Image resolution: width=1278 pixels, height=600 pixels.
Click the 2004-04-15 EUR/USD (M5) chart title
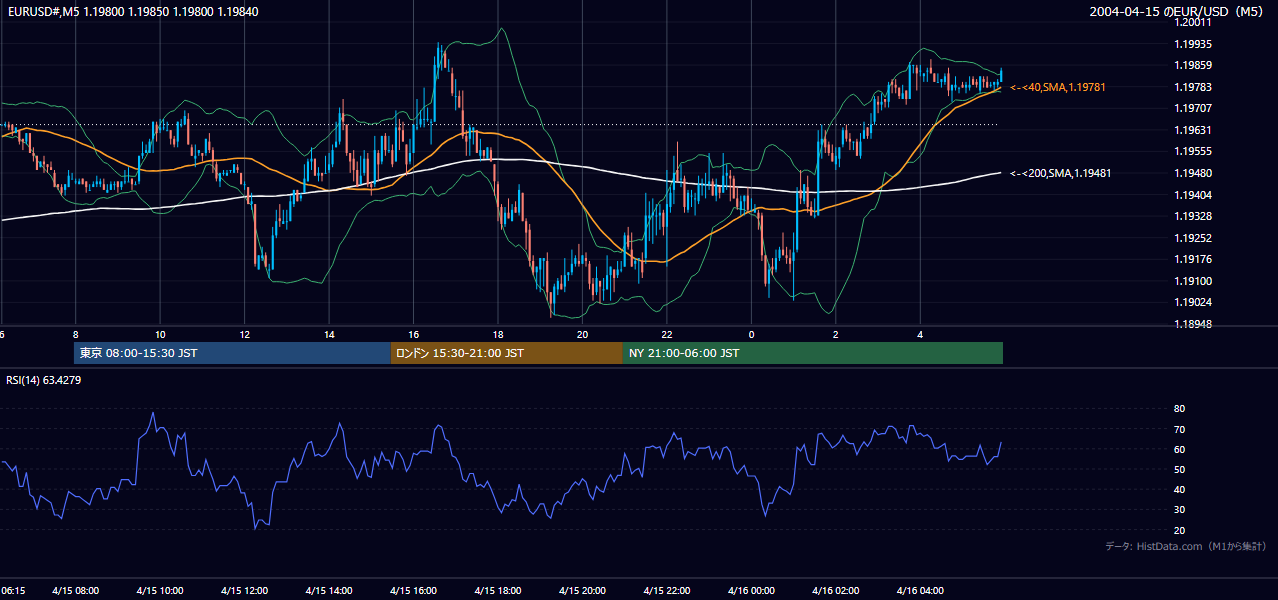tap(1177, 11)
